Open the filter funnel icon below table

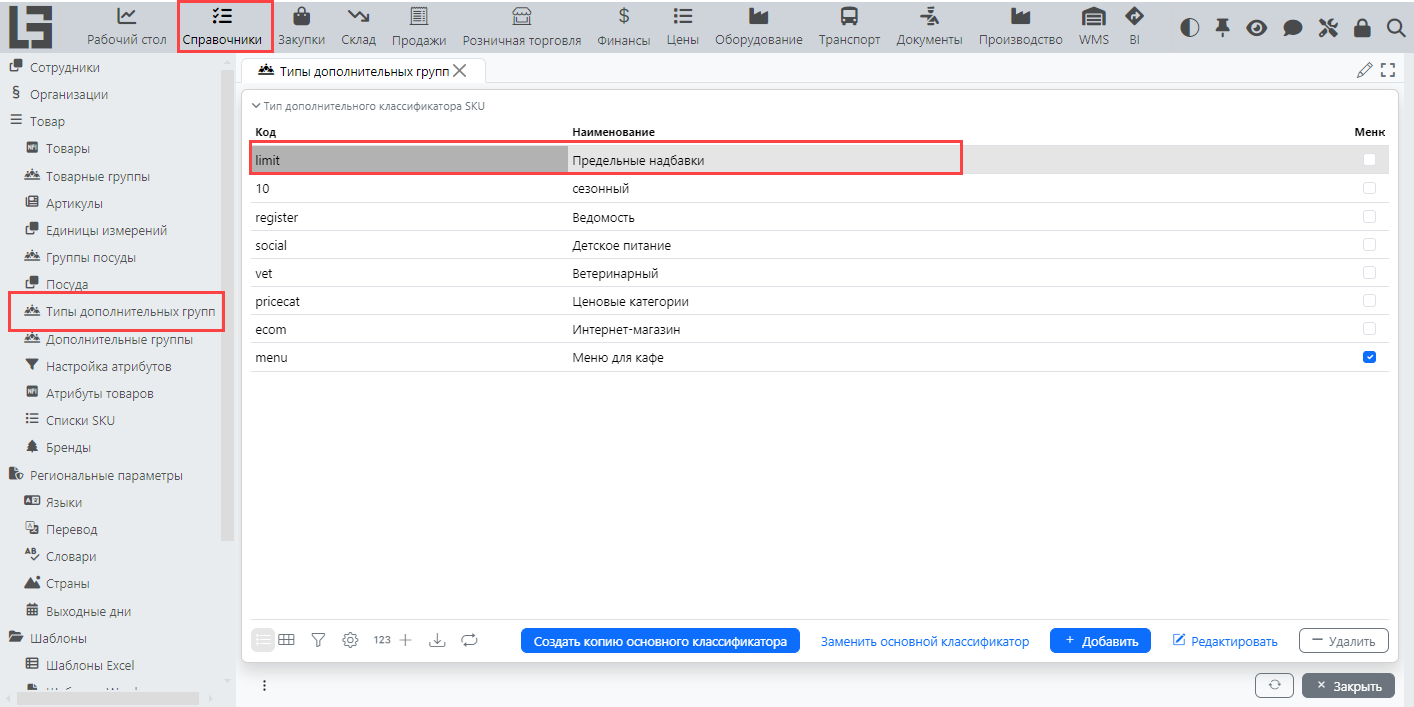pos(318,640)
